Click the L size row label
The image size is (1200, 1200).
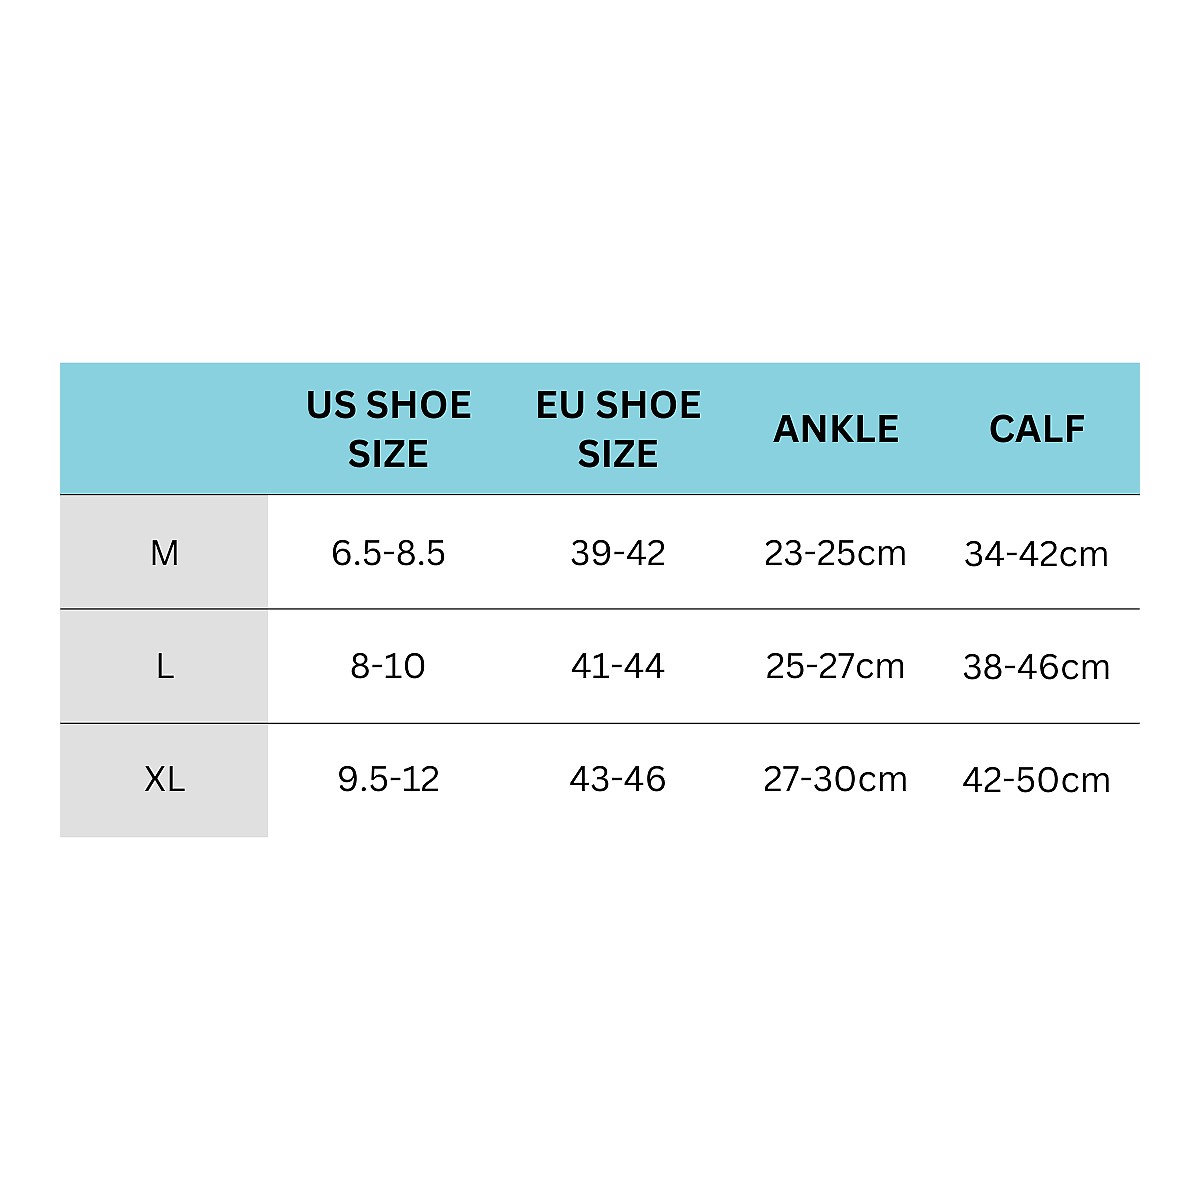click(x=164, y=666)
